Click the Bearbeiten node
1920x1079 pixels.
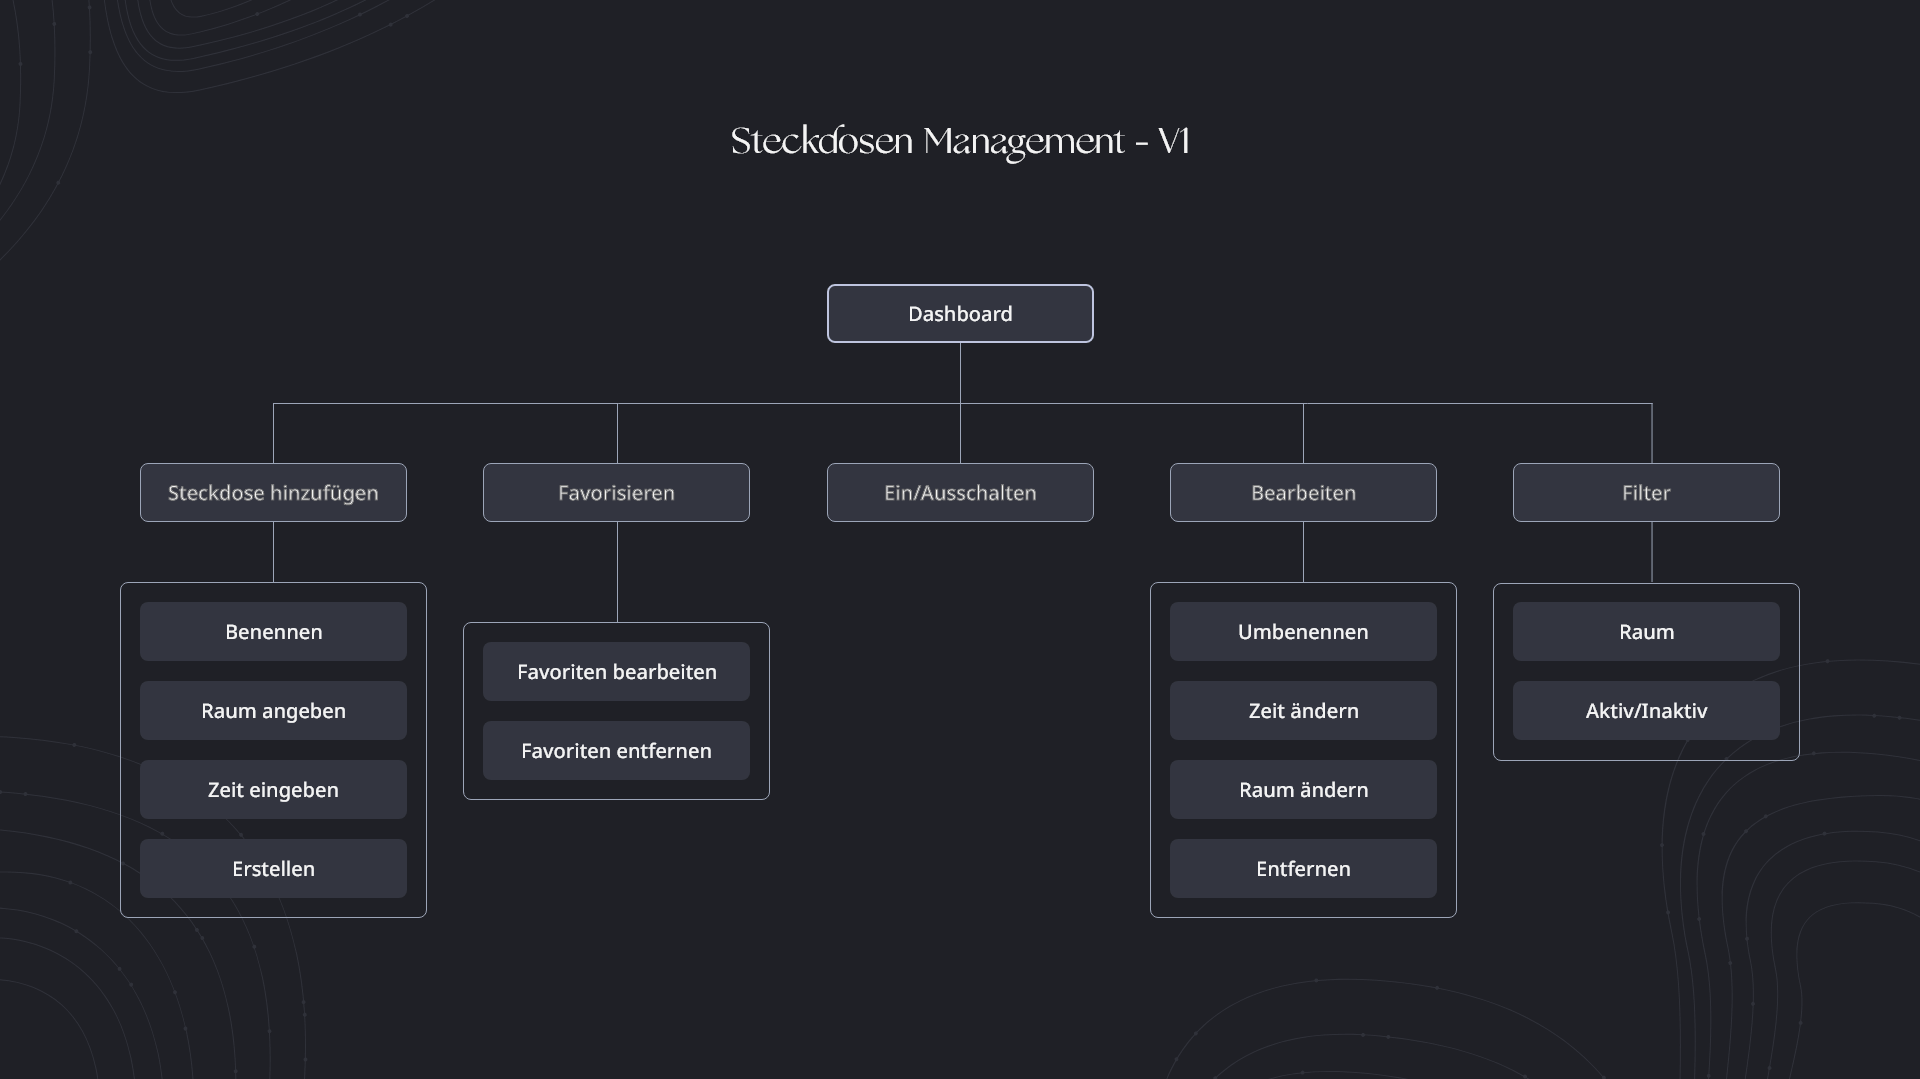[1303, 492]
